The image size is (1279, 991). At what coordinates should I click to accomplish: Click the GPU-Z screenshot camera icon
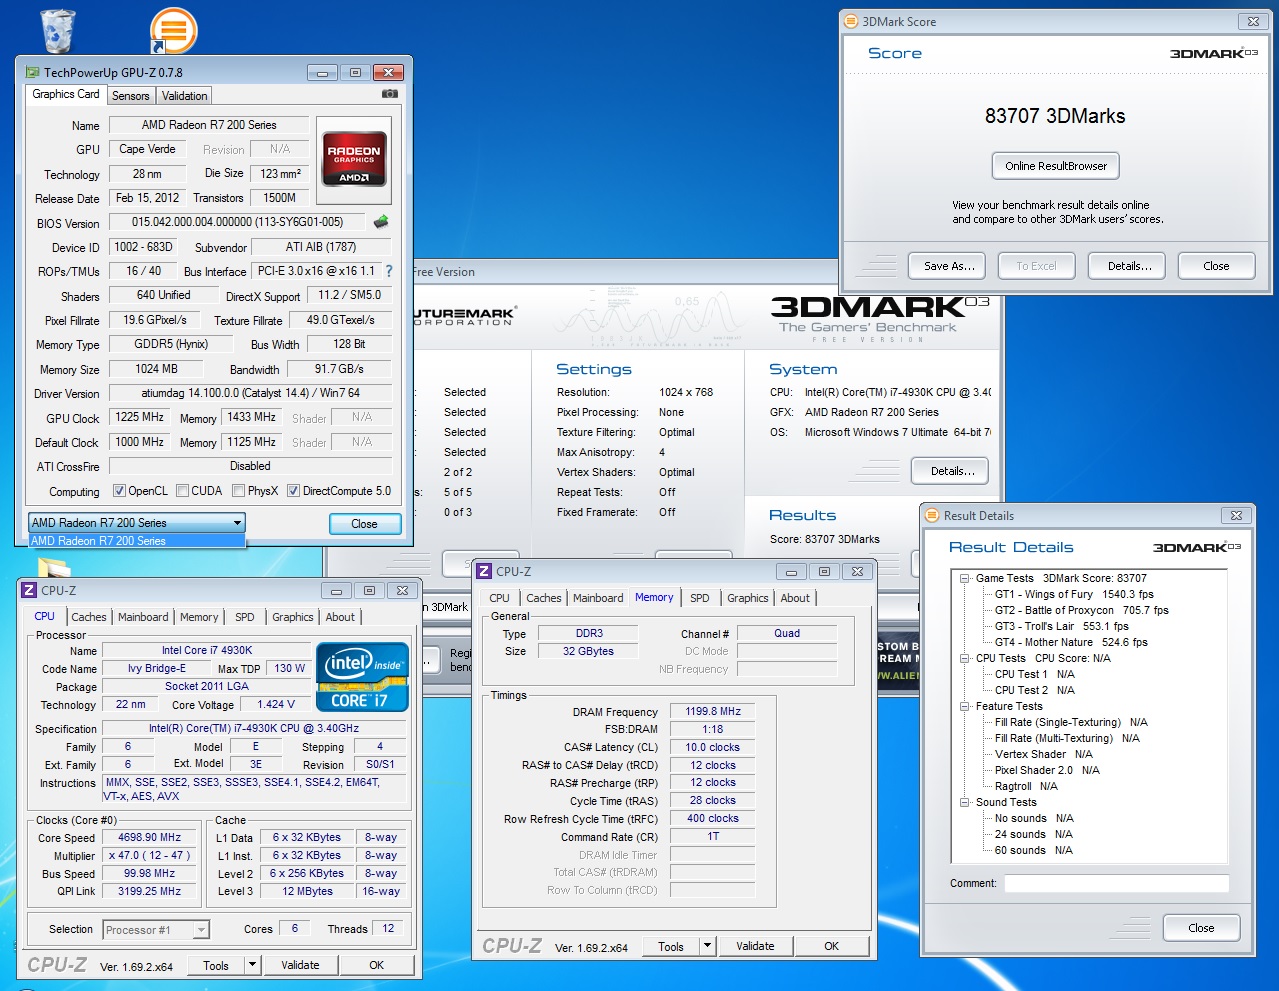tap(390, 94)
